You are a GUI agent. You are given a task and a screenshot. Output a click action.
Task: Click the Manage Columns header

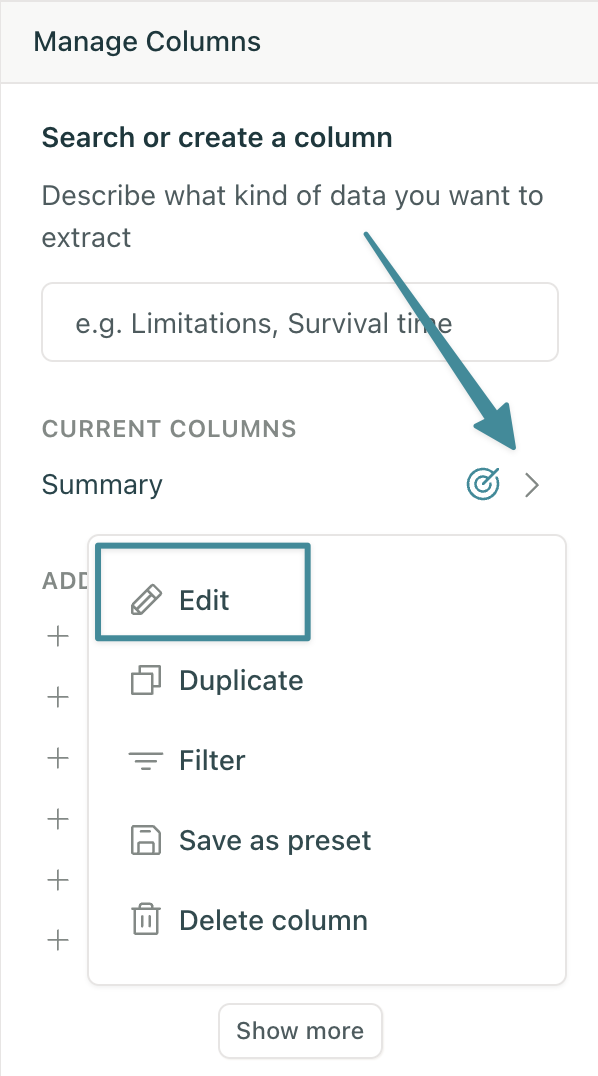click(147, 41)
